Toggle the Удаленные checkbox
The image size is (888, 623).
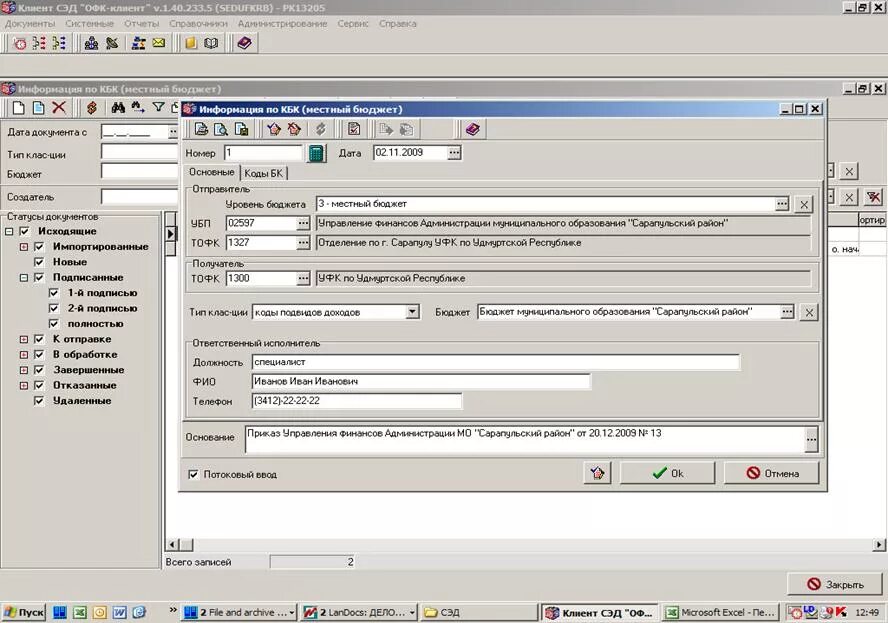tap(39, 400)
